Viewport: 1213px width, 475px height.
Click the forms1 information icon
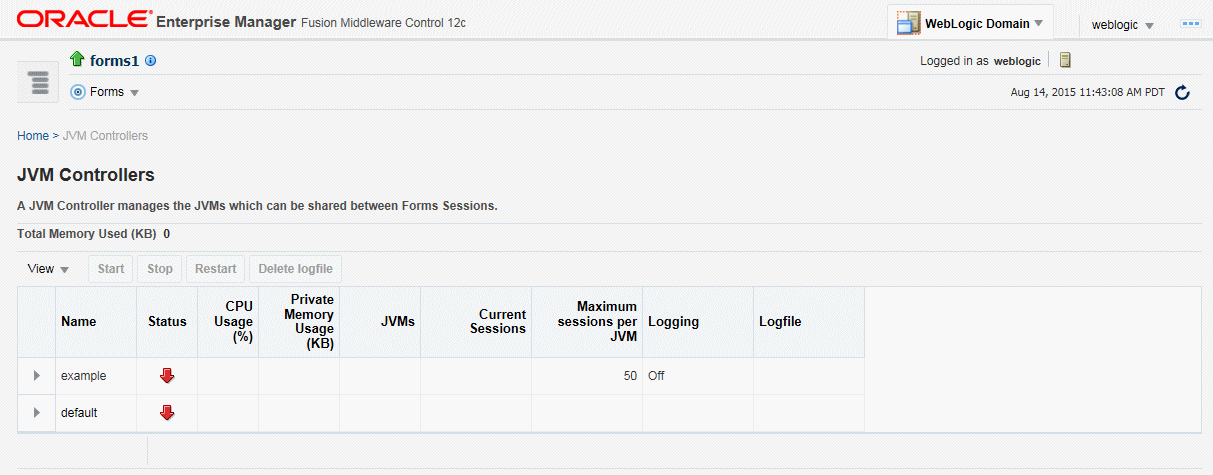(x=151, y=61)
